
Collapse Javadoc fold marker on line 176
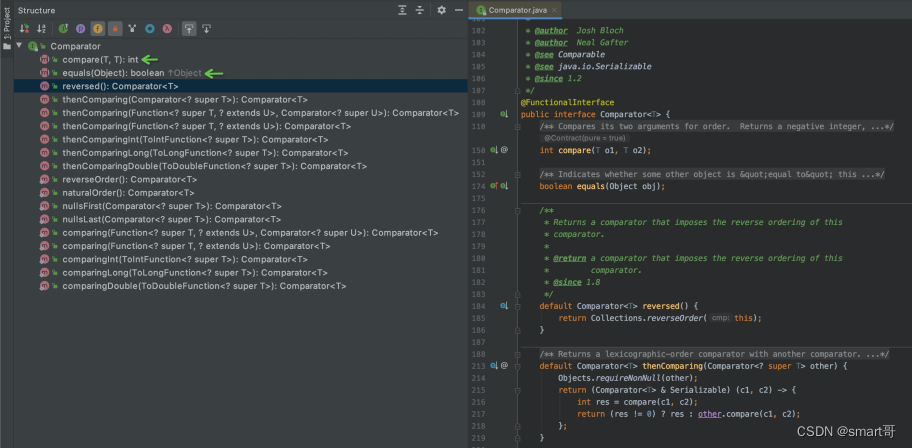click(517, 211)
